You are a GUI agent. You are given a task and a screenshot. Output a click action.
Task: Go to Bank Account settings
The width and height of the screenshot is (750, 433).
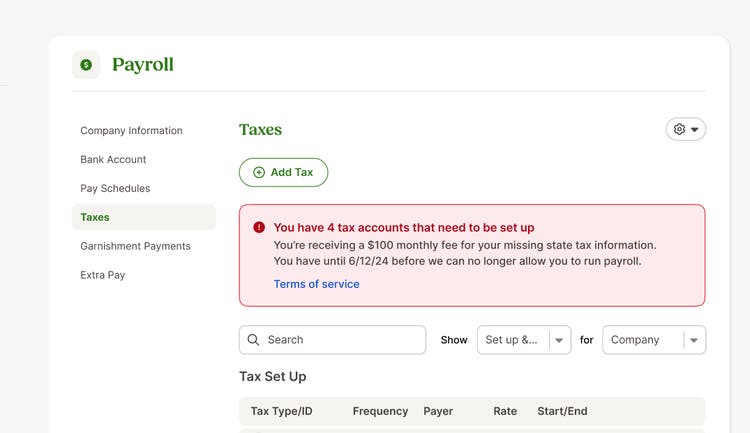tap(113, 159)
